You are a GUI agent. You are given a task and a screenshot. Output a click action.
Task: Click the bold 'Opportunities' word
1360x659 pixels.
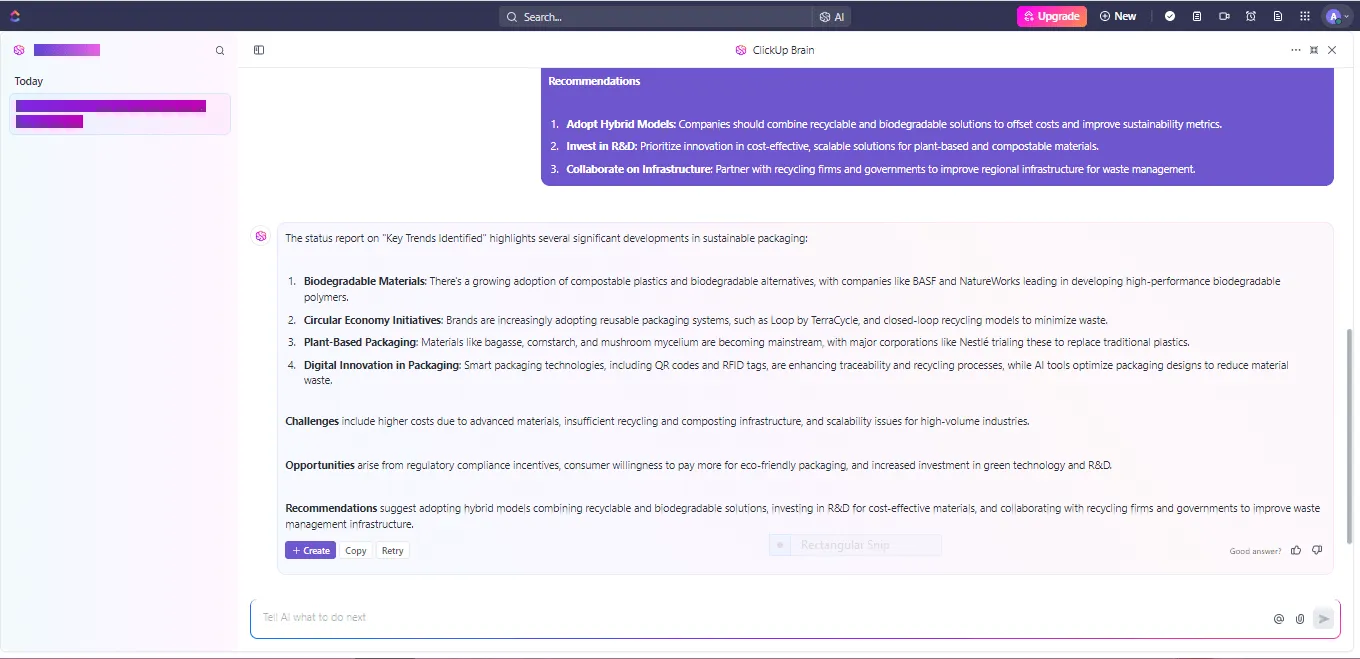coord(320,466)
